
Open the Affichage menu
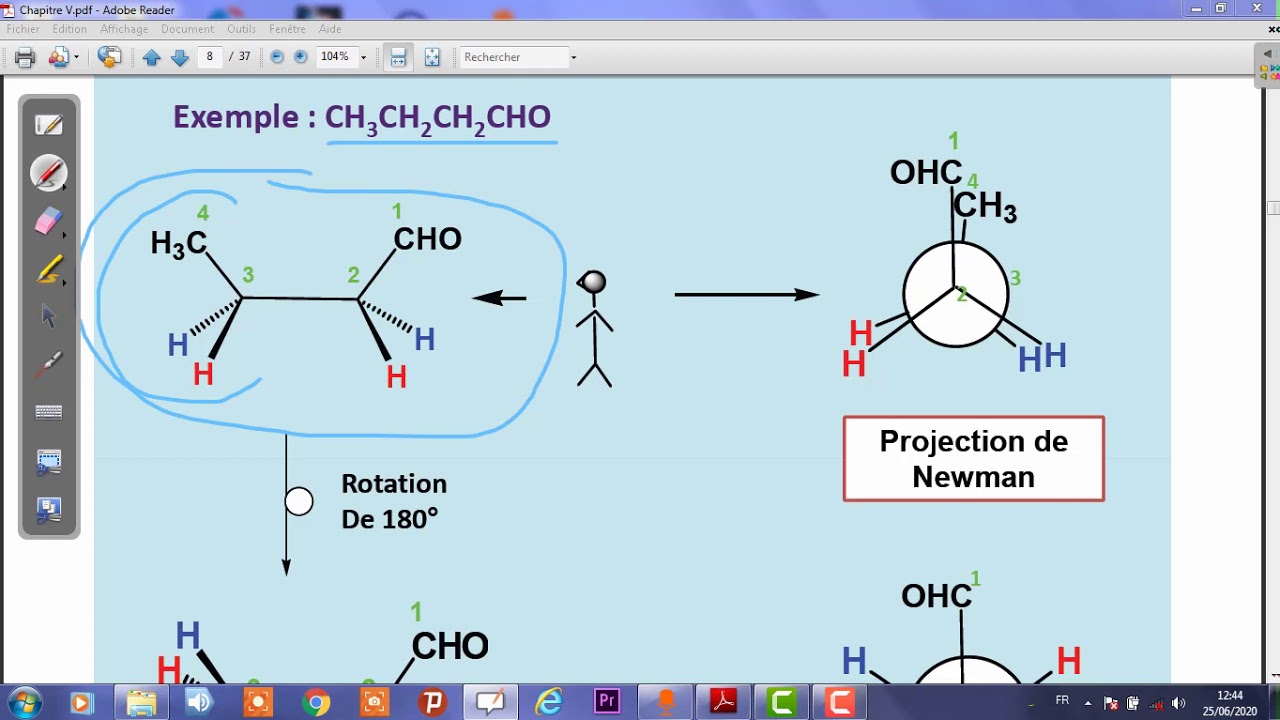pos(124,29)
